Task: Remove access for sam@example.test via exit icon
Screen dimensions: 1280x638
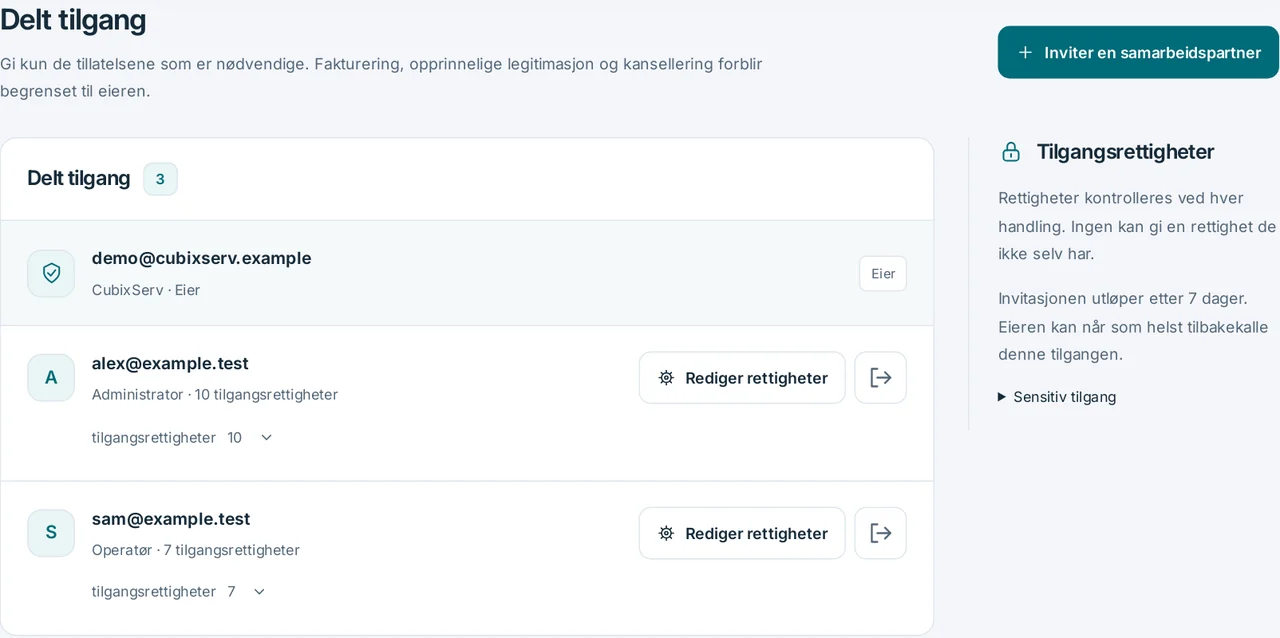Action: [x=880, y=533]
